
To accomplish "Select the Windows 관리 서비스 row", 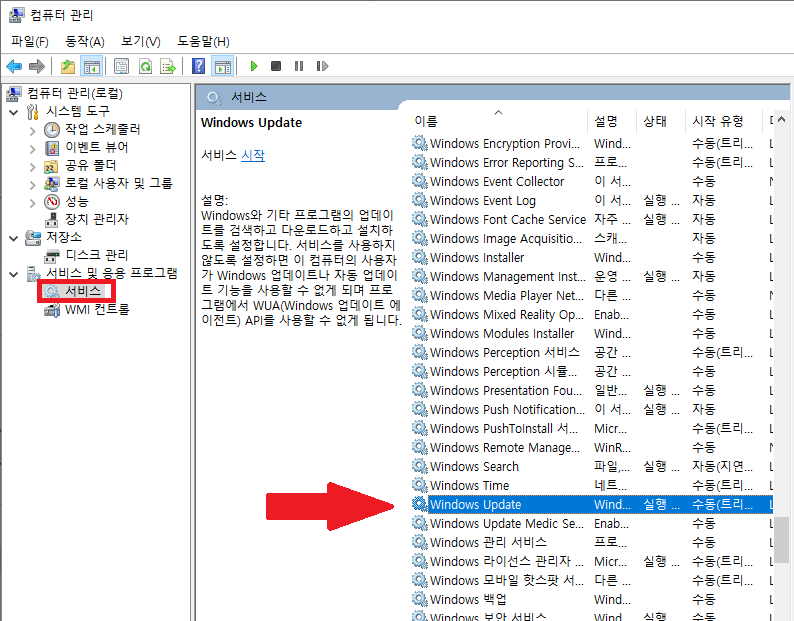I will (x=591, y=542).
